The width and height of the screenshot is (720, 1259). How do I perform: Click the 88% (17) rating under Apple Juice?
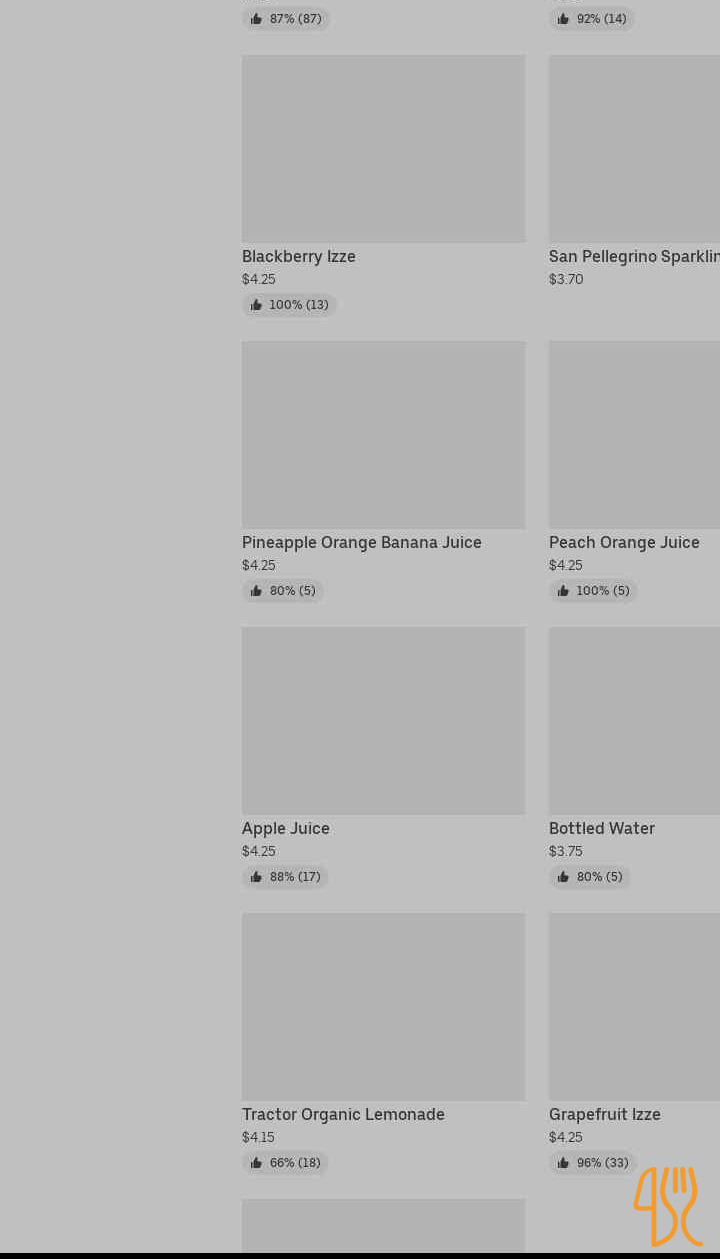(285, 877)
